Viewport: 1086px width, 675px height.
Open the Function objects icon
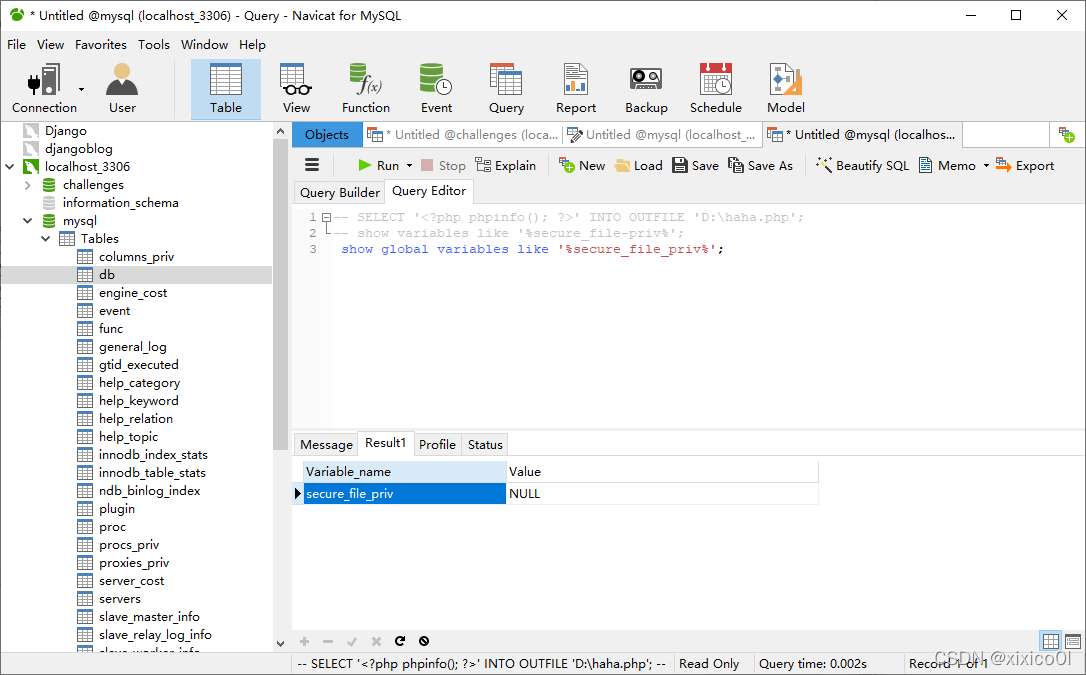pyautogui.click(x=366, y=89)
